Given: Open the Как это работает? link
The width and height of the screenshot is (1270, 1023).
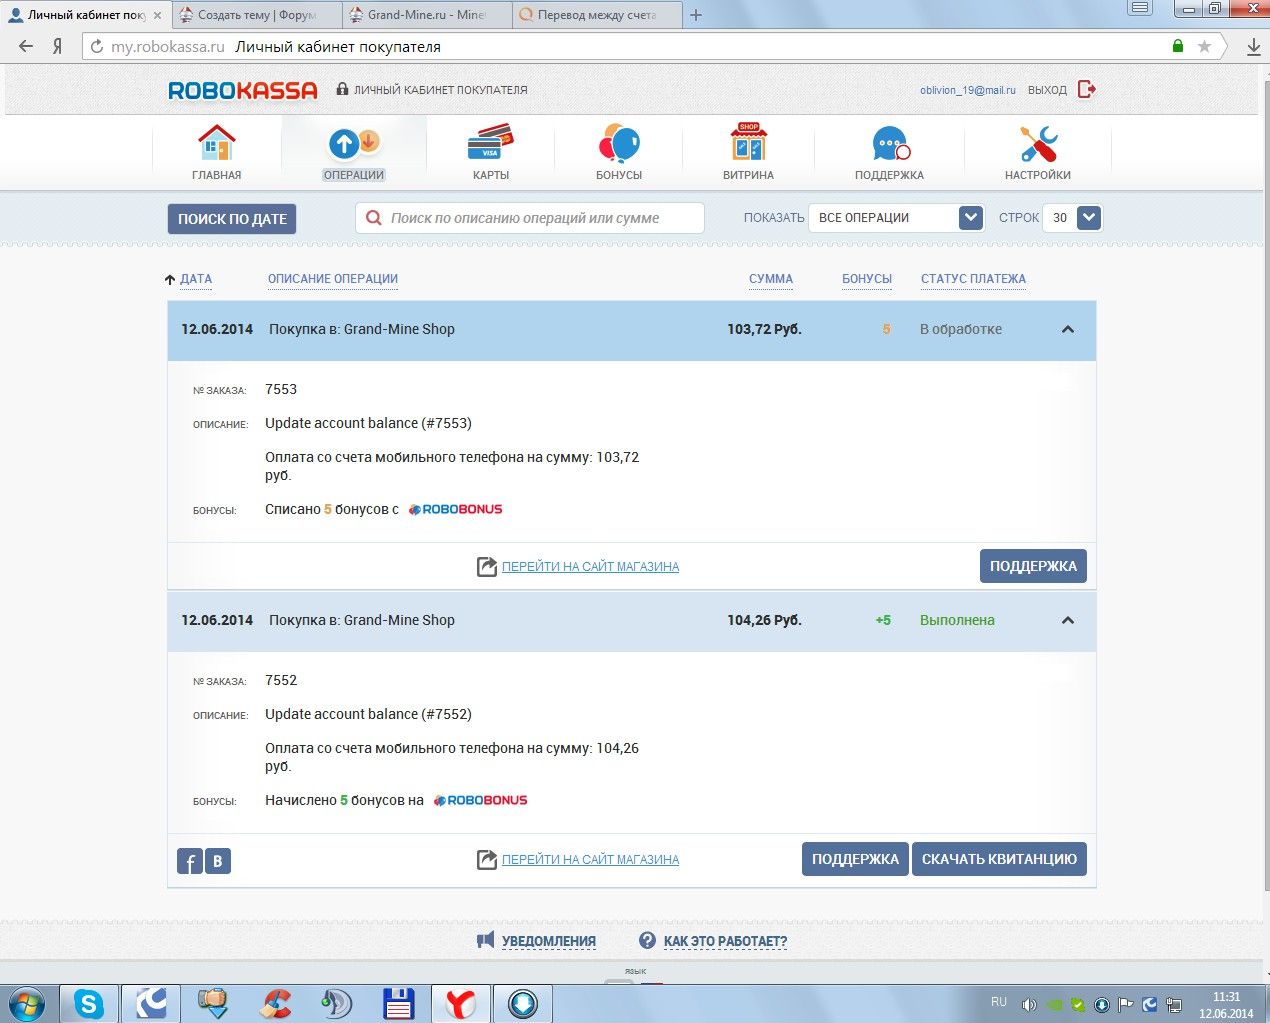Looking at the screenshot, I should [725, 941].
